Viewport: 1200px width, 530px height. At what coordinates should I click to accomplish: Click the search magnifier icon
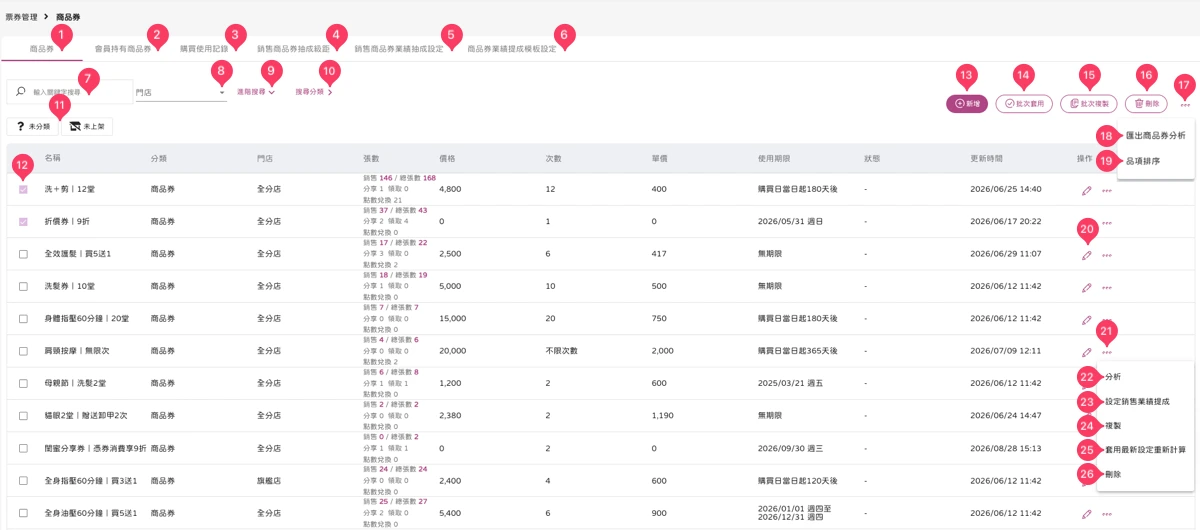click(x=21, y=92)
